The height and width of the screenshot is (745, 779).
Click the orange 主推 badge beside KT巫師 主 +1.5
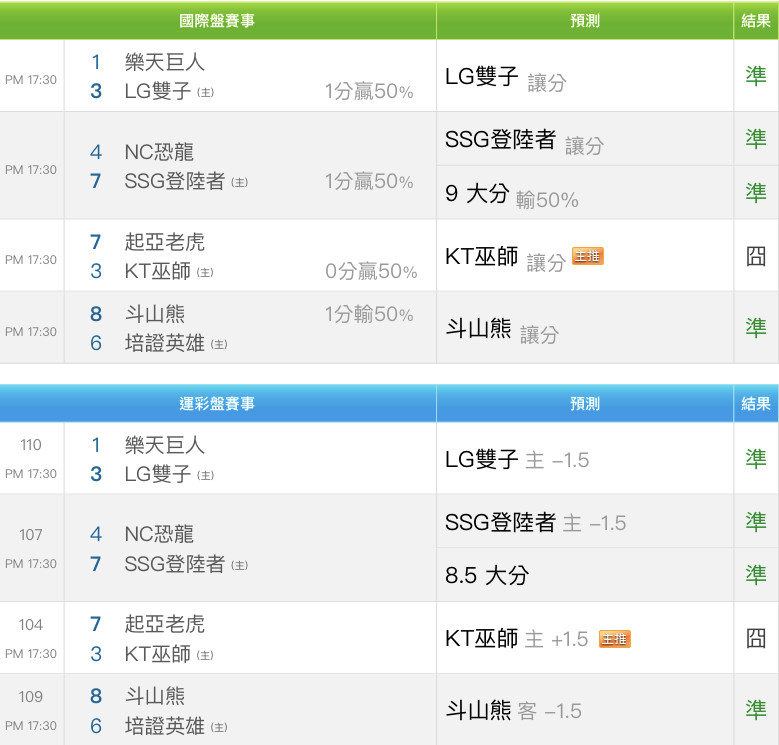[x=615, y=639]
